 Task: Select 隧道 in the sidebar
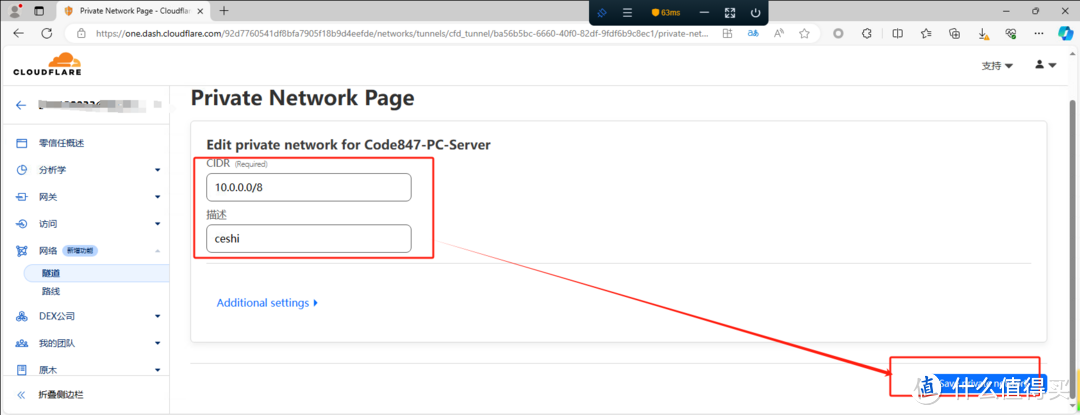tap(96, 273)
